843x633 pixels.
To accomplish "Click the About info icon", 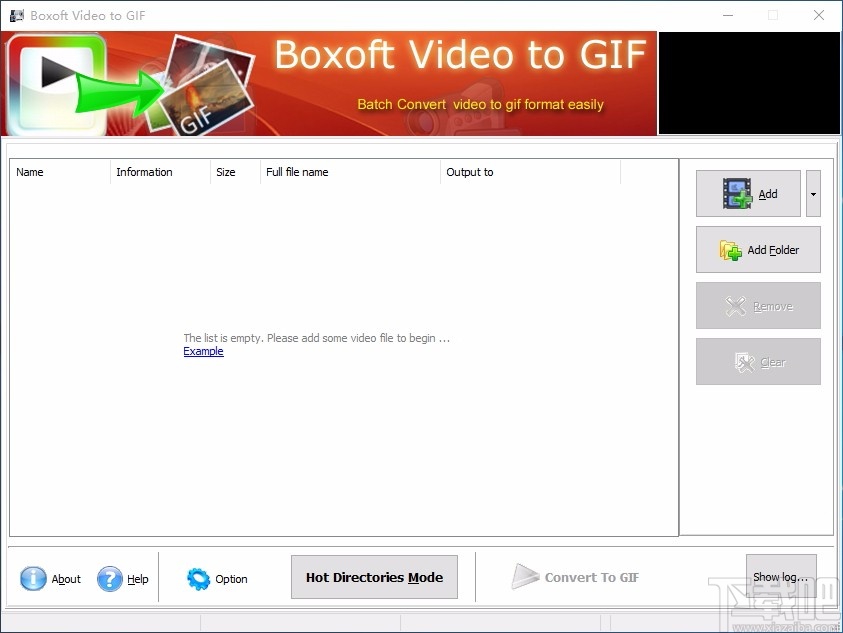I will click(x=33, y=579).
